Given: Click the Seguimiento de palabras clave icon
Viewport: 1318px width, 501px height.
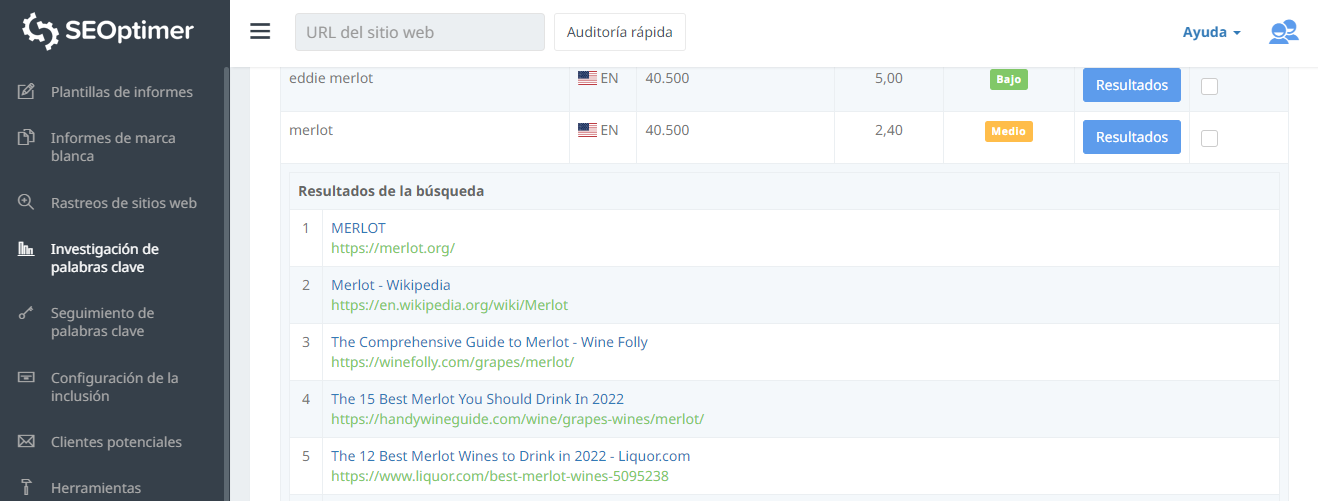Looking at the screenshot, I should point(28,313).
